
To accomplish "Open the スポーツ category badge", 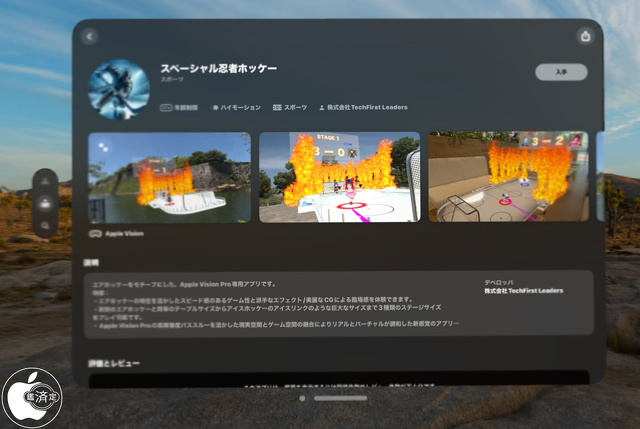I will pyautogui.click(x=290, y=107).
